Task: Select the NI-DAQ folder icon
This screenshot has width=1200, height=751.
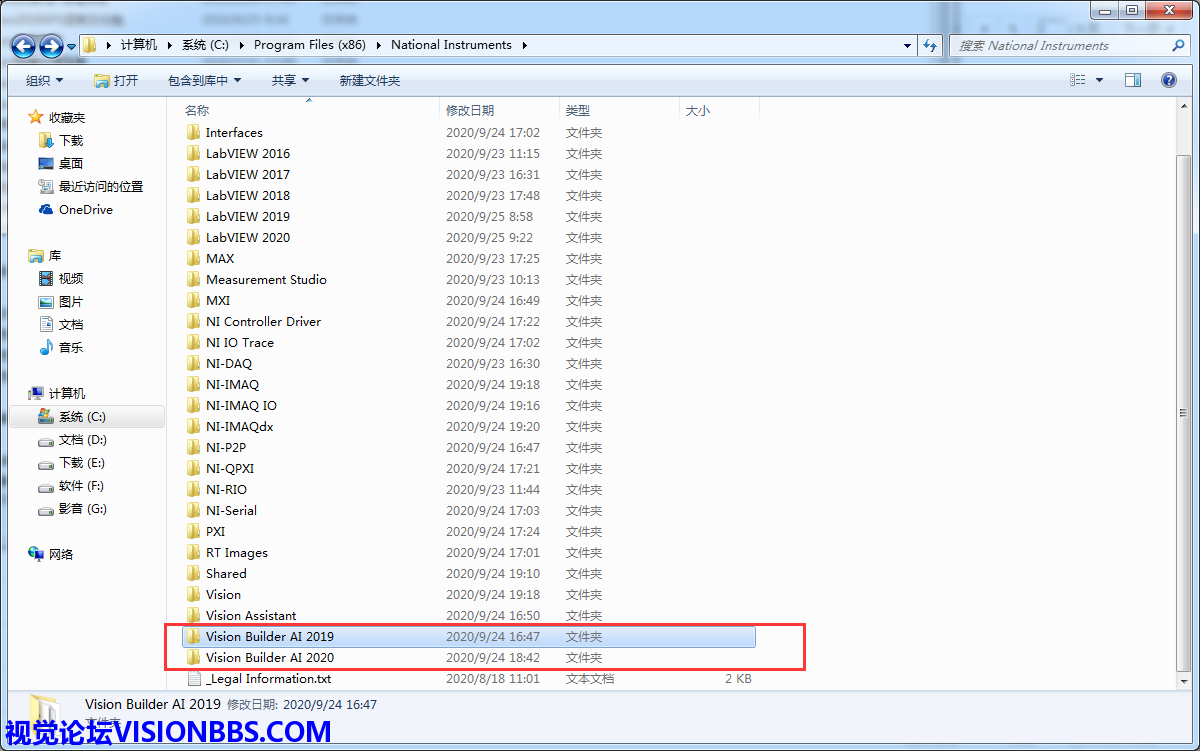Action: pos(194,363)
